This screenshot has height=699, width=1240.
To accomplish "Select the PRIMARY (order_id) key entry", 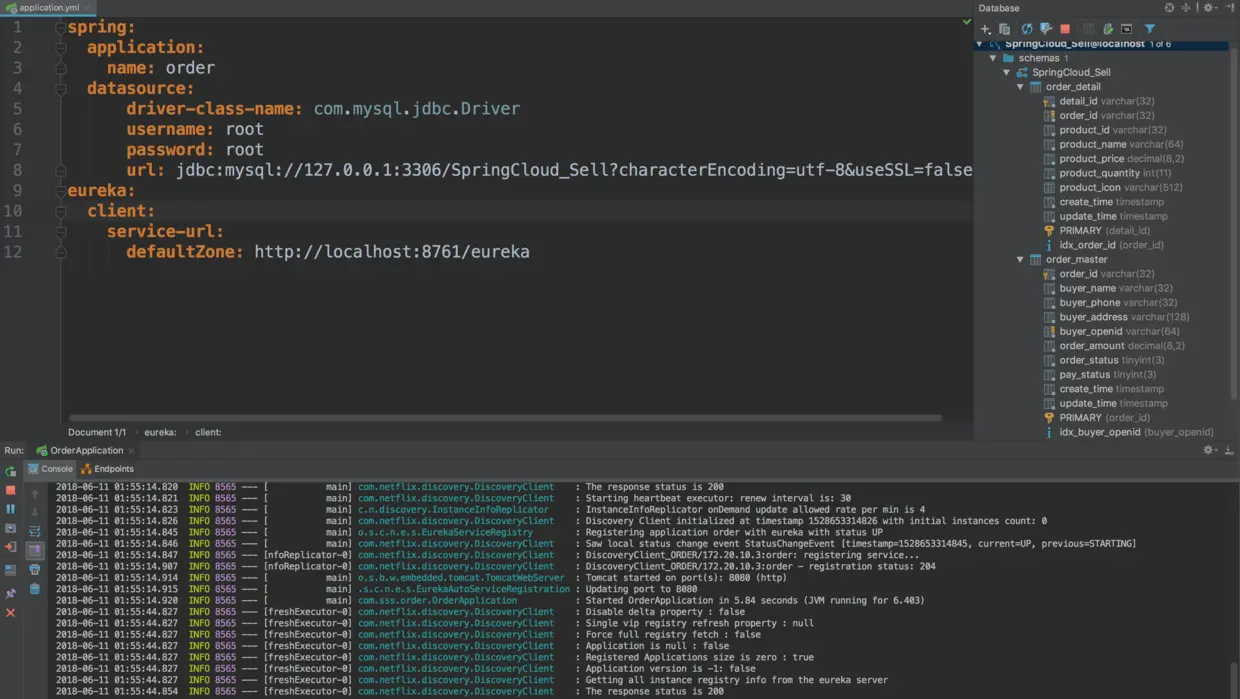I will click(x=1096, y=417).
